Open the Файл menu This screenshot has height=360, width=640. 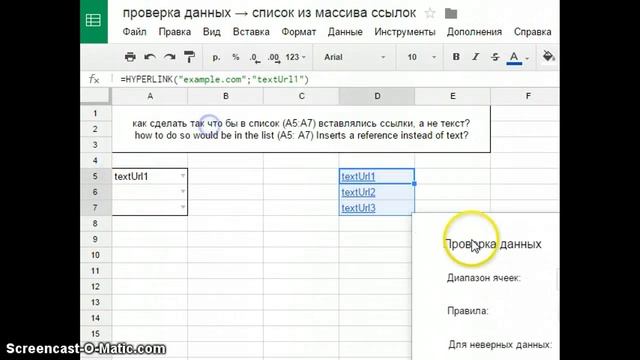point(134,32)
